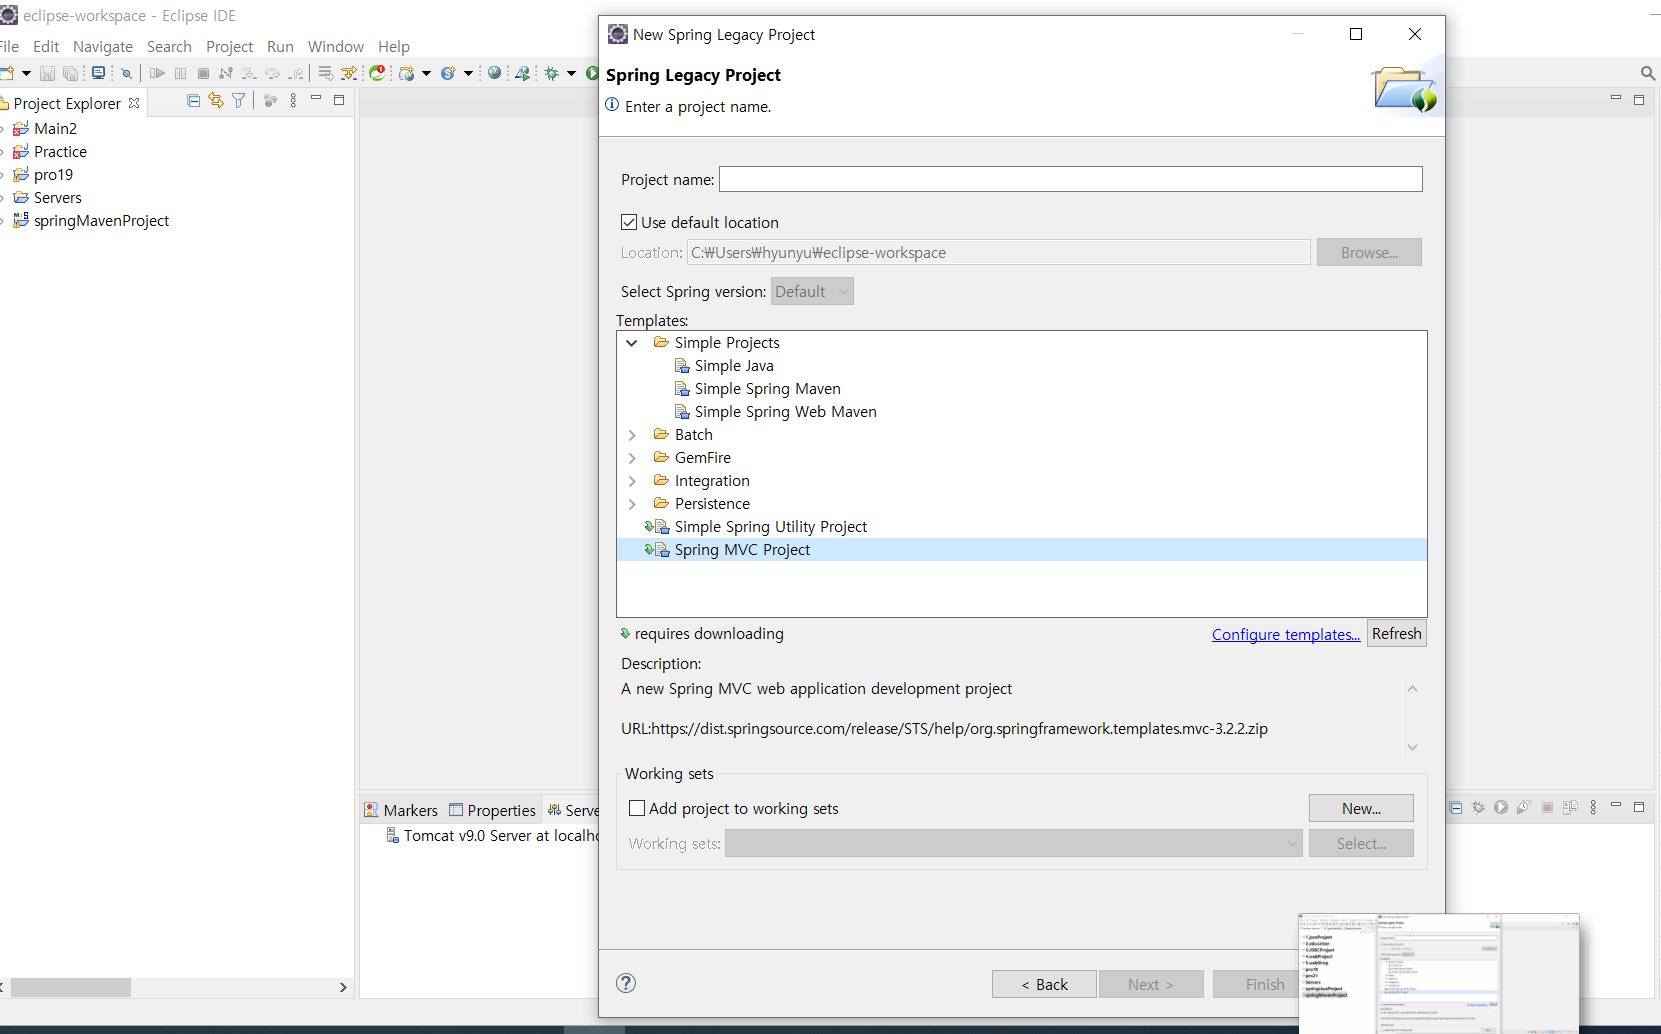1661x1034 pixels.
Task: Open the Working sets combo box
Action: coord(1014,844)
